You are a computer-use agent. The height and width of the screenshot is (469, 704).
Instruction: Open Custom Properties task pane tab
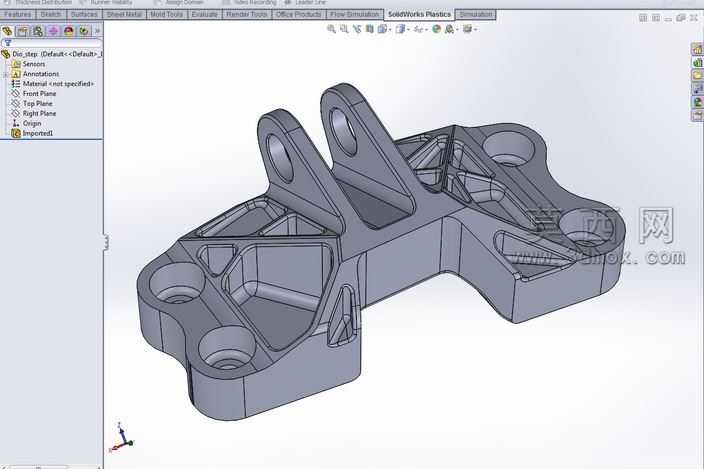click(x=697, y=115)
